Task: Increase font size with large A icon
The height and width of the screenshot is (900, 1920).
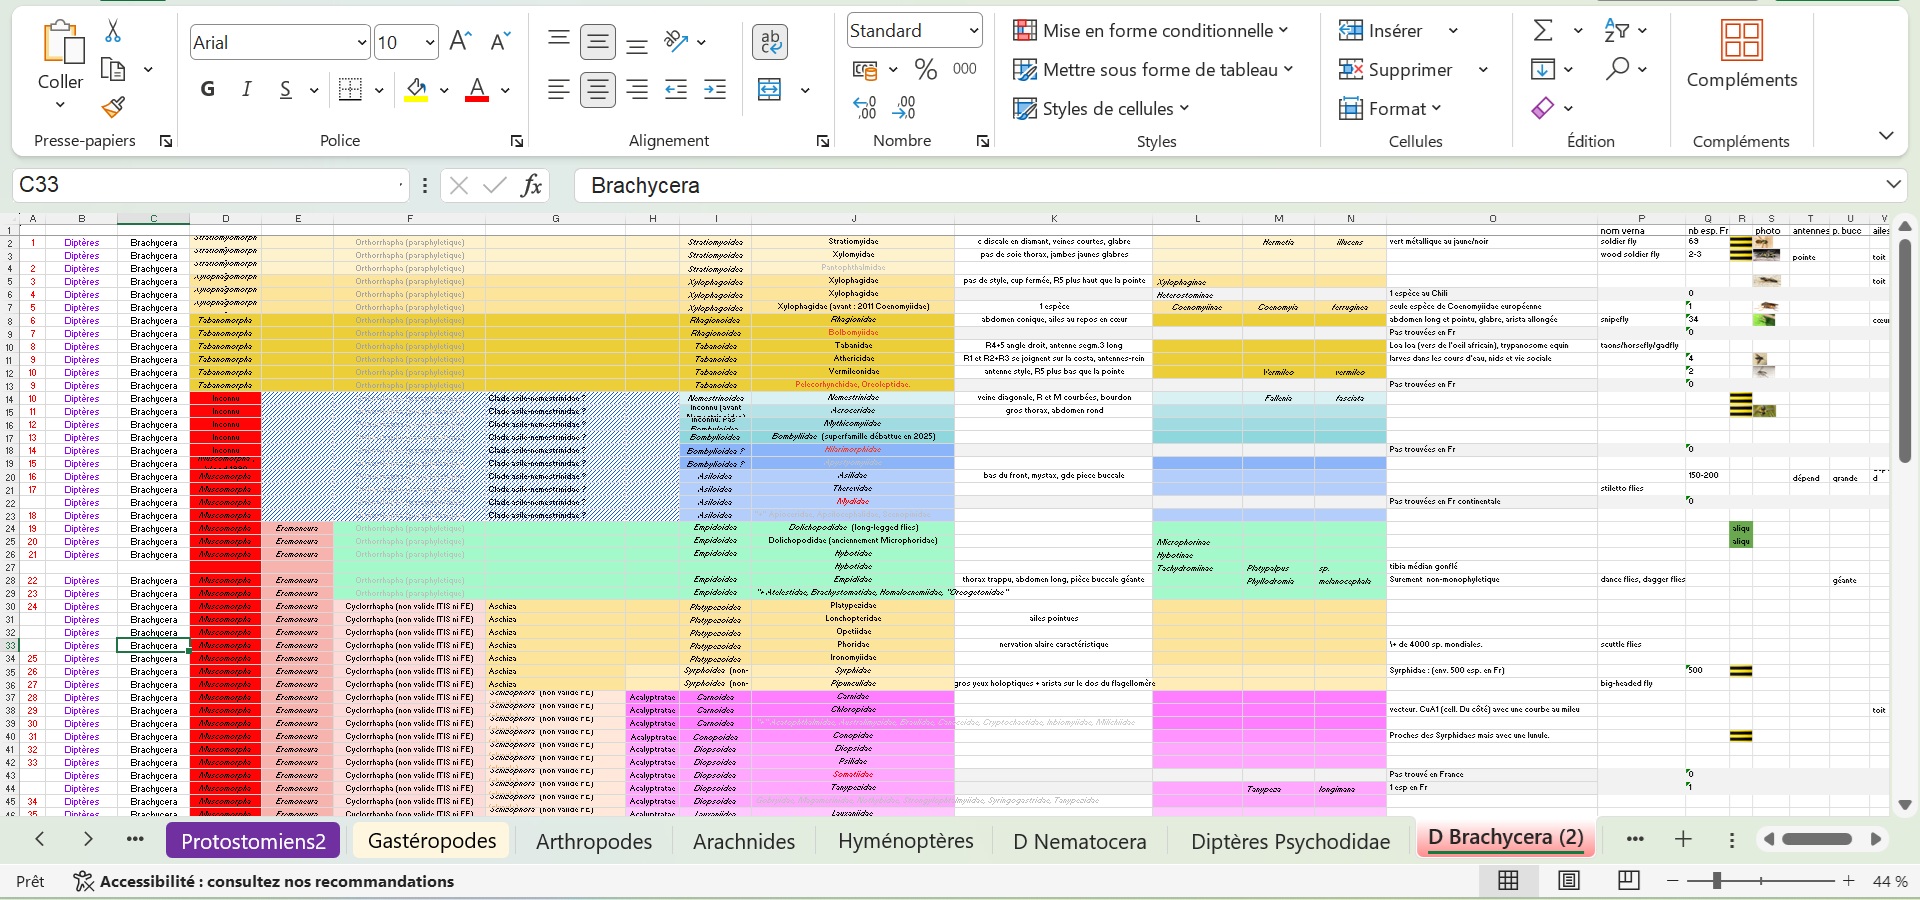Action: click(460, 41)
